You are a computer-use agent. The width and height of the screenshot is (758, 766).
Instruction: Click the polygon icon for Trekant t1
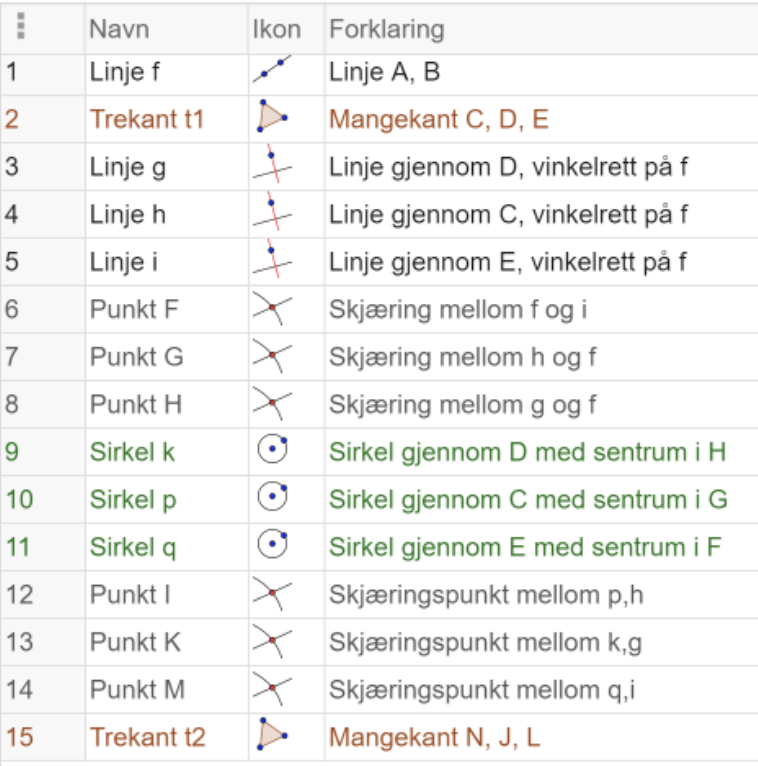[272, 119]
